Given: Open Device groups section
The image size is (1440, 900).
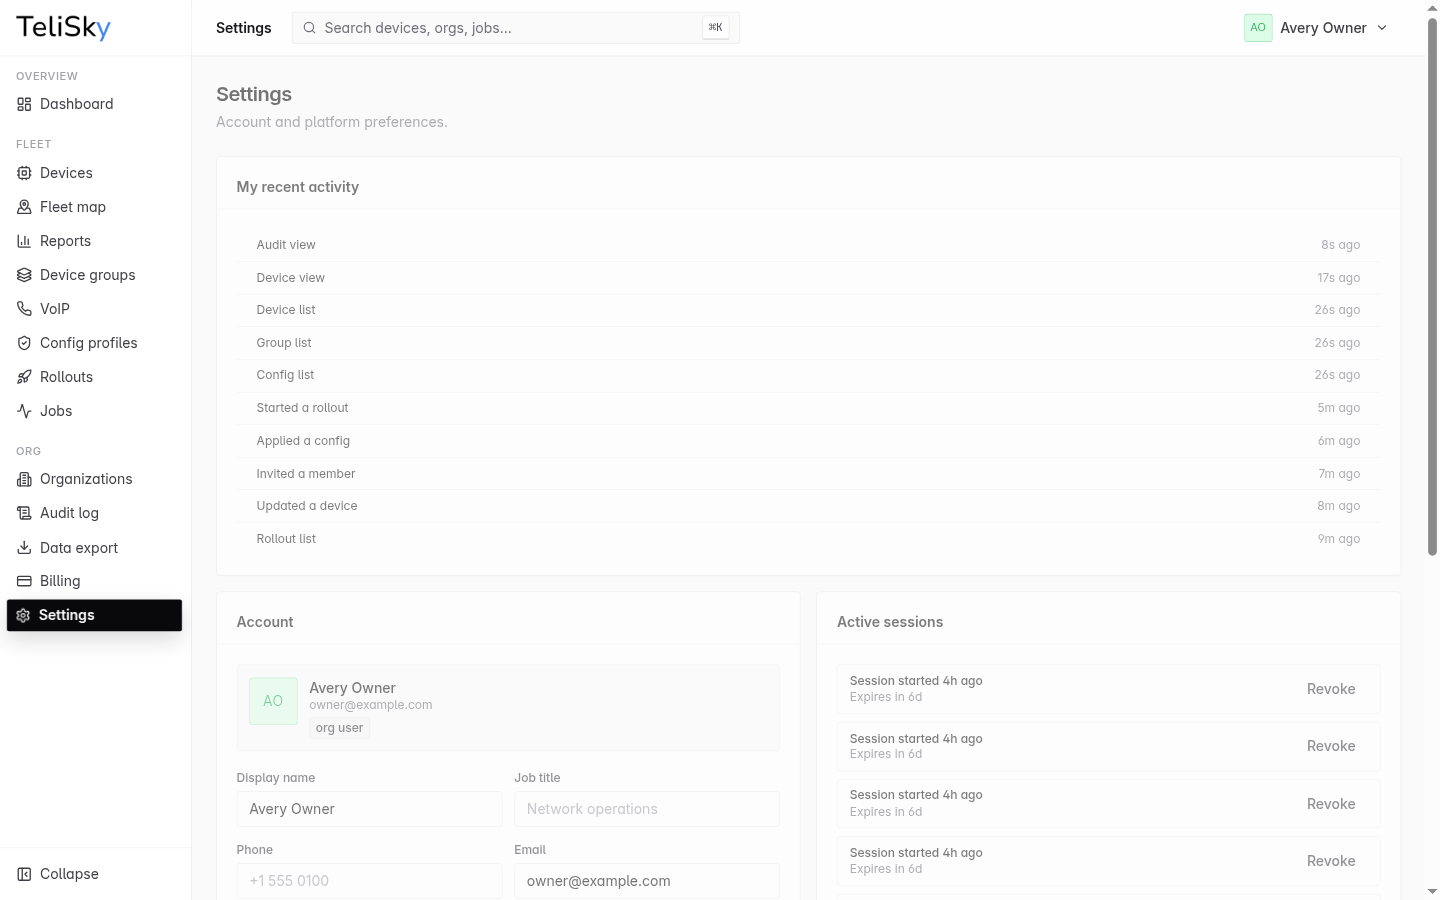Looking at the screenshot, I should pyautogui.click(x=95, y=275).
